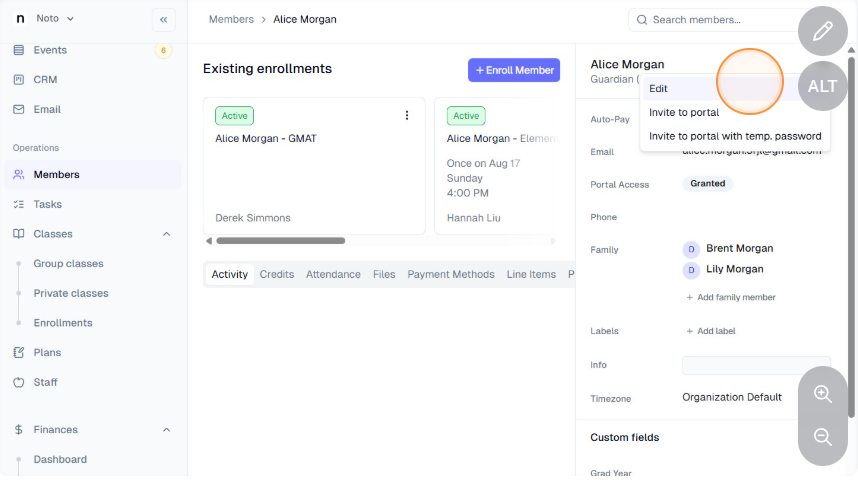Click the right panel vertical scrollbar
This screenshot has height=483, width=858.
tap(851, 235)
